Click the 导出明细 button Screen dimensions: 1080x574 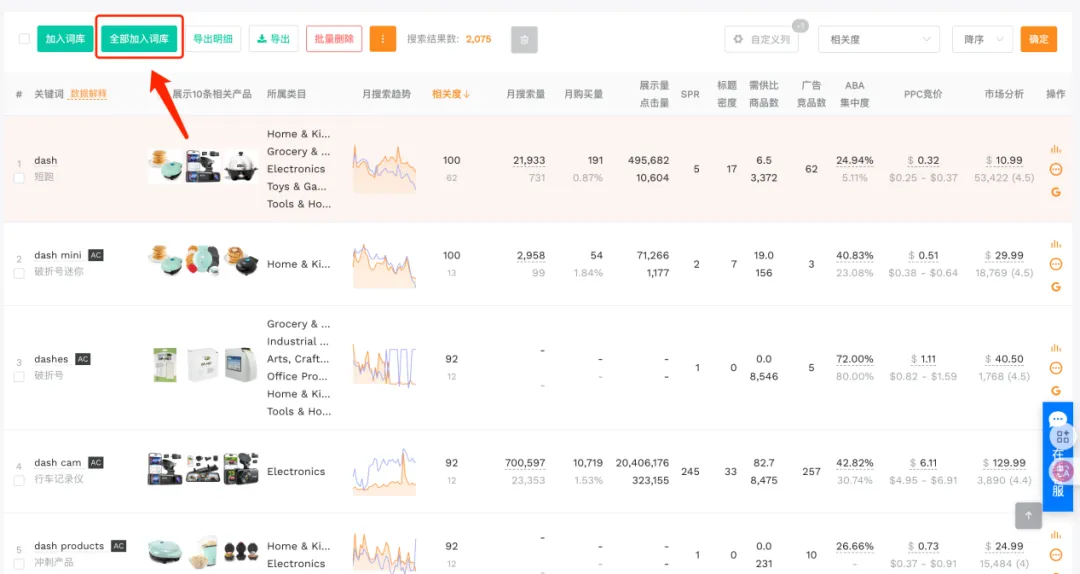pos(213,39)
